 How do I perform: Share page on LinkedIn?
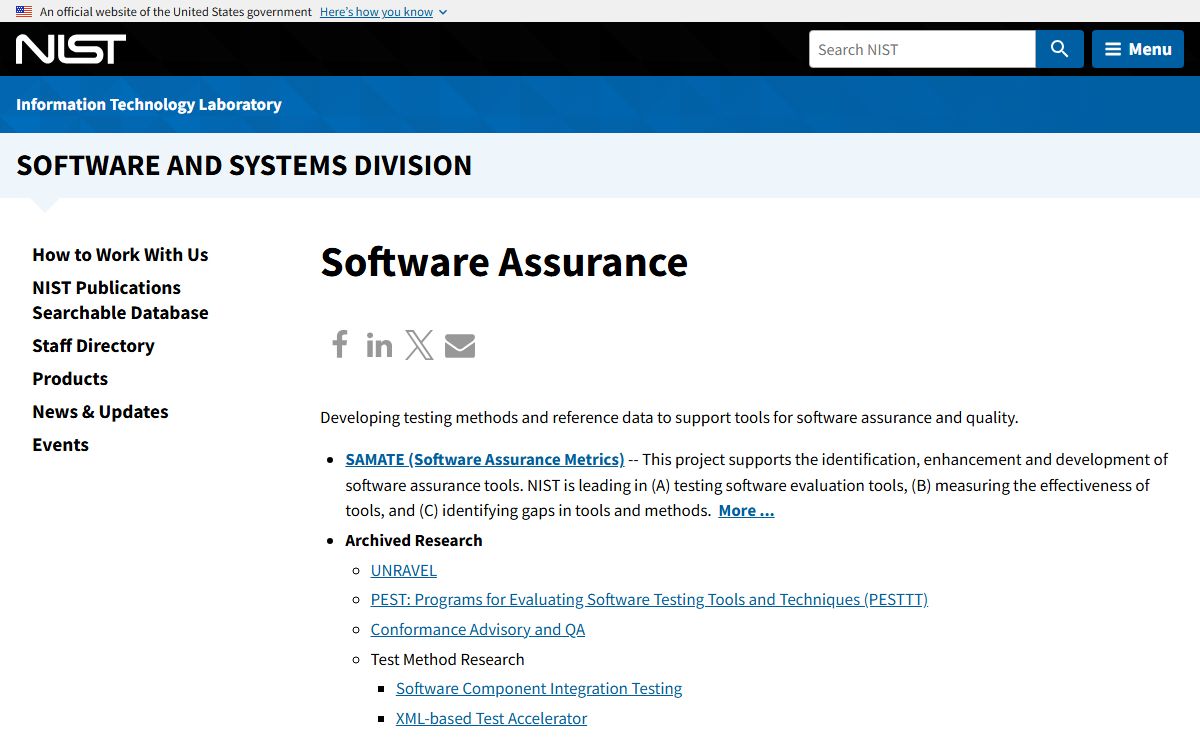click(x=379, y=345)
